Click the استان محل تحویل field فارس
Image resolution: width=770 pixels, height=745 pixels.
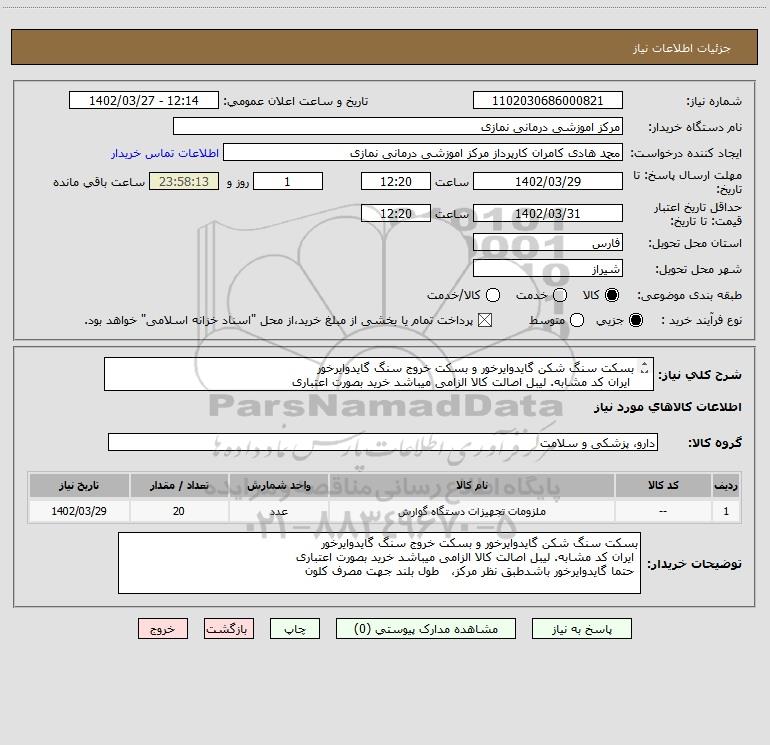[548, 242]
